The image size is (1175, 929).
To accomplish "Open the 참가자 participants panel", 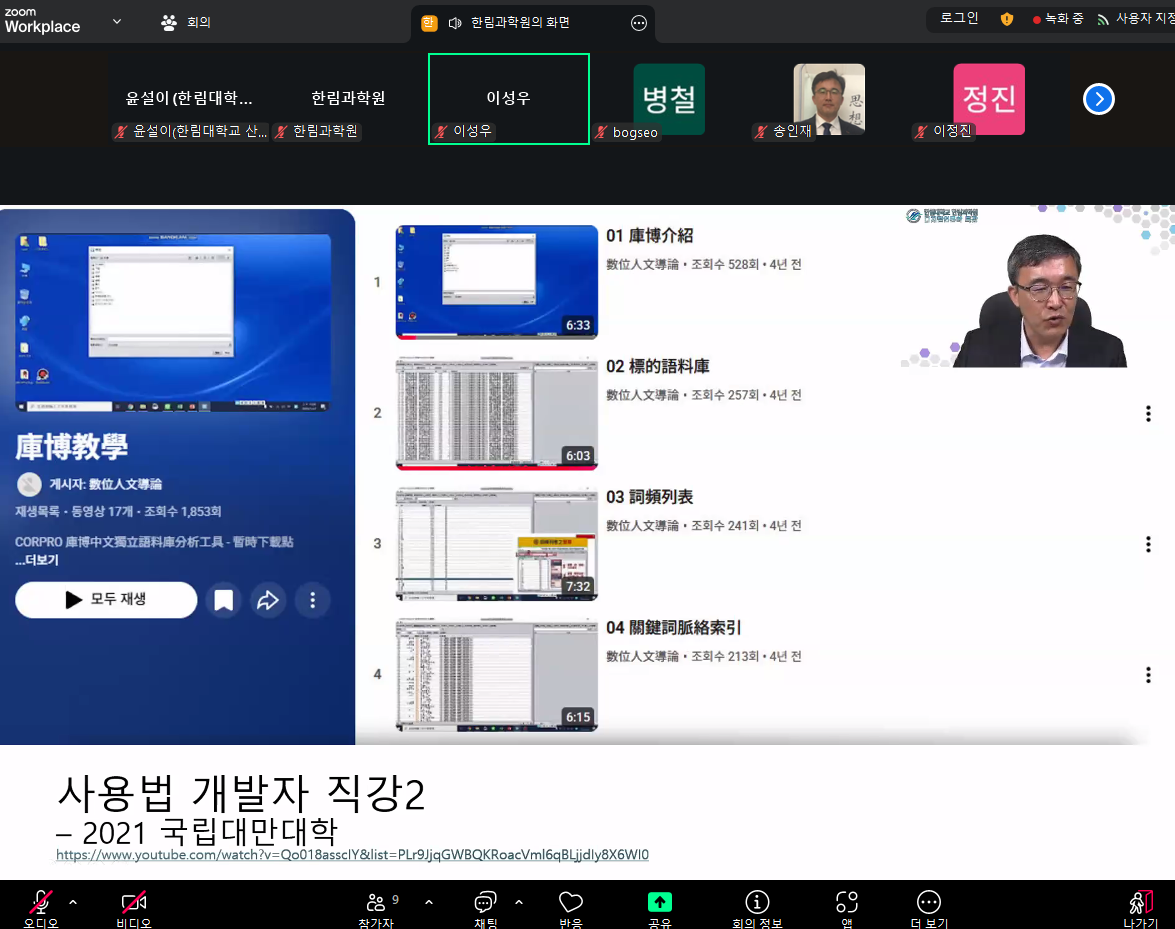I will pyautogui.click(x=376, y=903).
